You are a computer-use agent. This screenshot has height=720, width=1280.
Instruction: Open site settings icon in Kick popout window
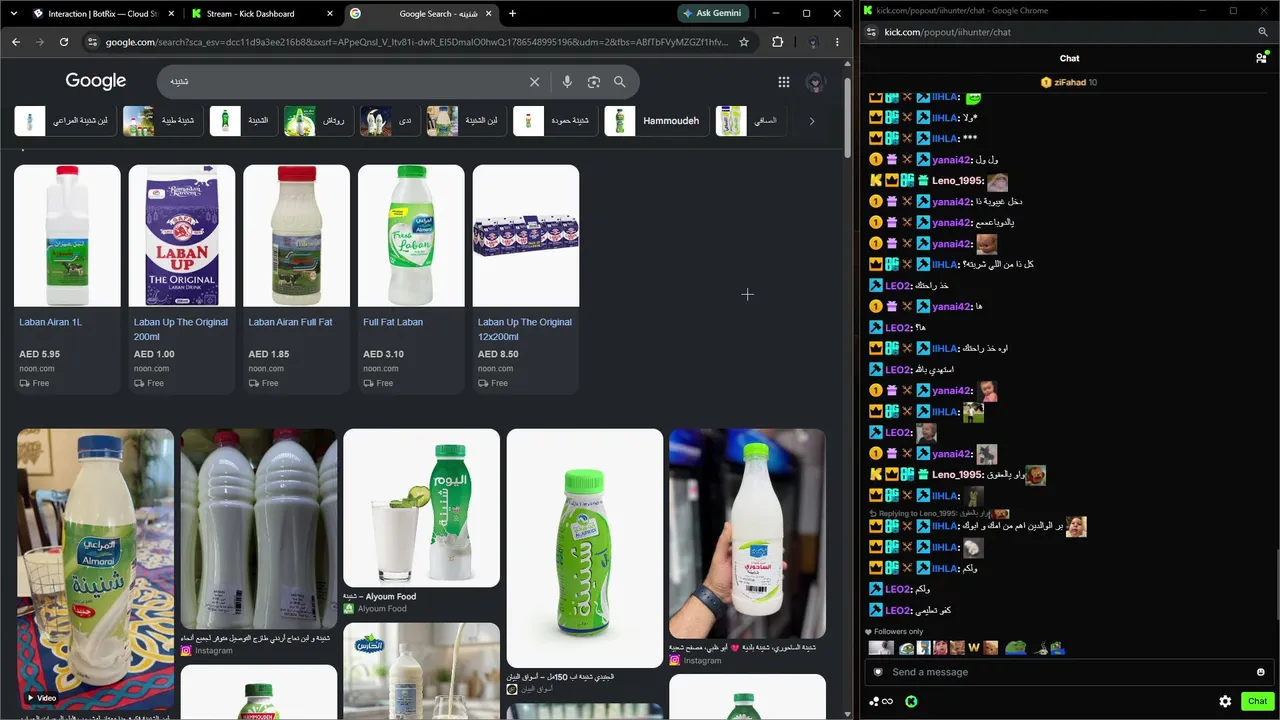(x=871, y=32)
